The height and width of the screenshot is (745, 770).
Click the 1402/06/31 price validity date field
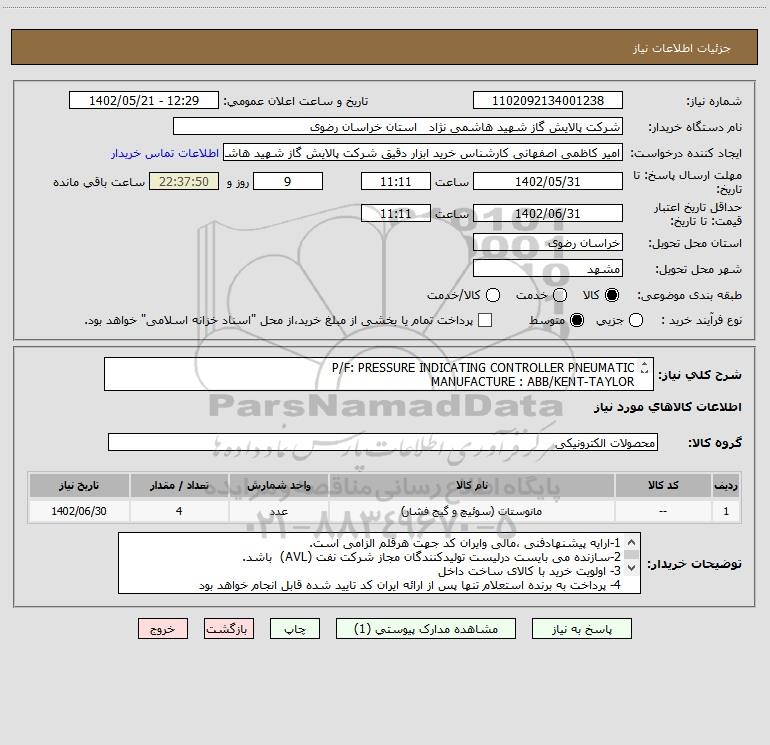(x=548, y=213)
